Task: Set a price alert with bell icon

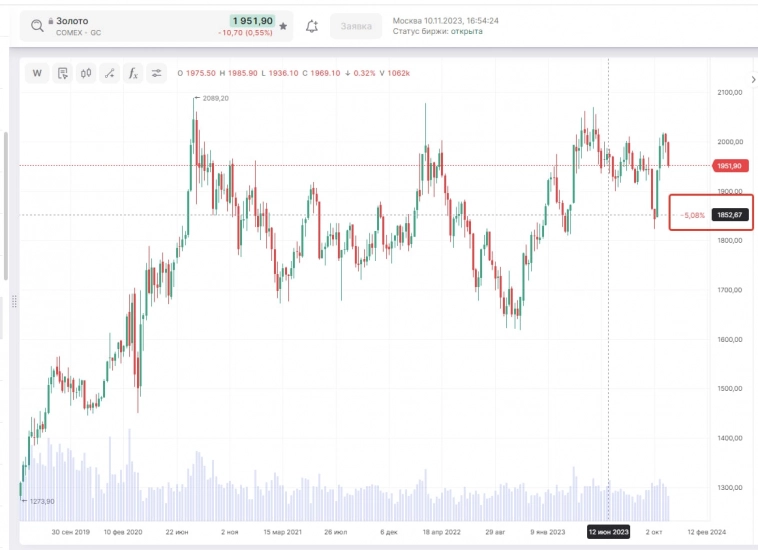Action: click(x=312, y=26)
